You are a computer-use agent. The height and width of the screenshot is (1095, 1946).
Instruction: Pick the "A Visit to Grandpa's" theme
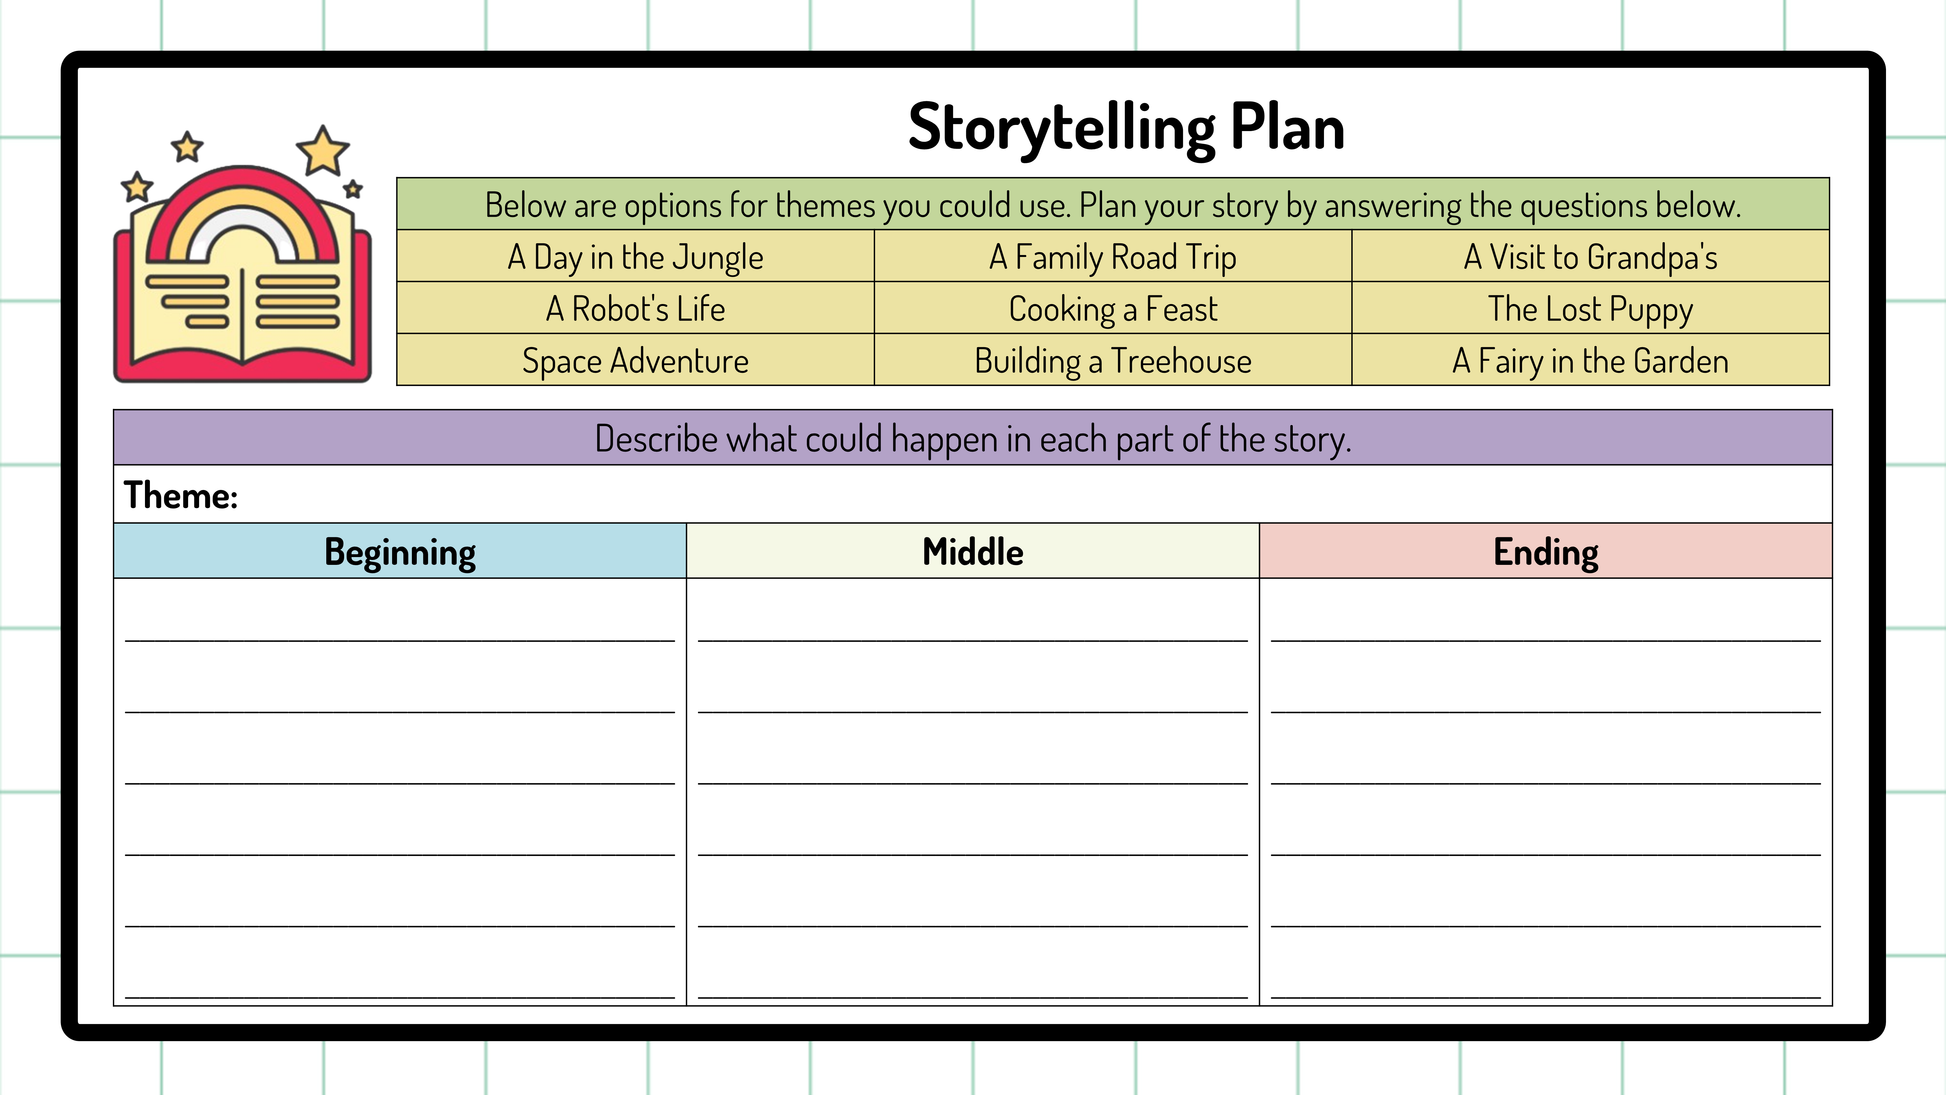tap(1590, 257)
